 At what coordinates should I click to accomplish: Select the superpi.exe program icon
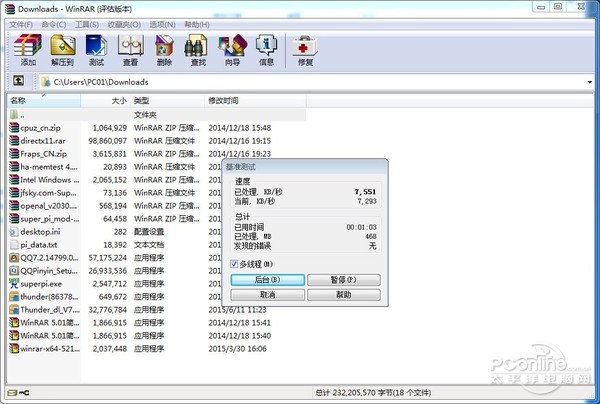click(x=14, y=283)
